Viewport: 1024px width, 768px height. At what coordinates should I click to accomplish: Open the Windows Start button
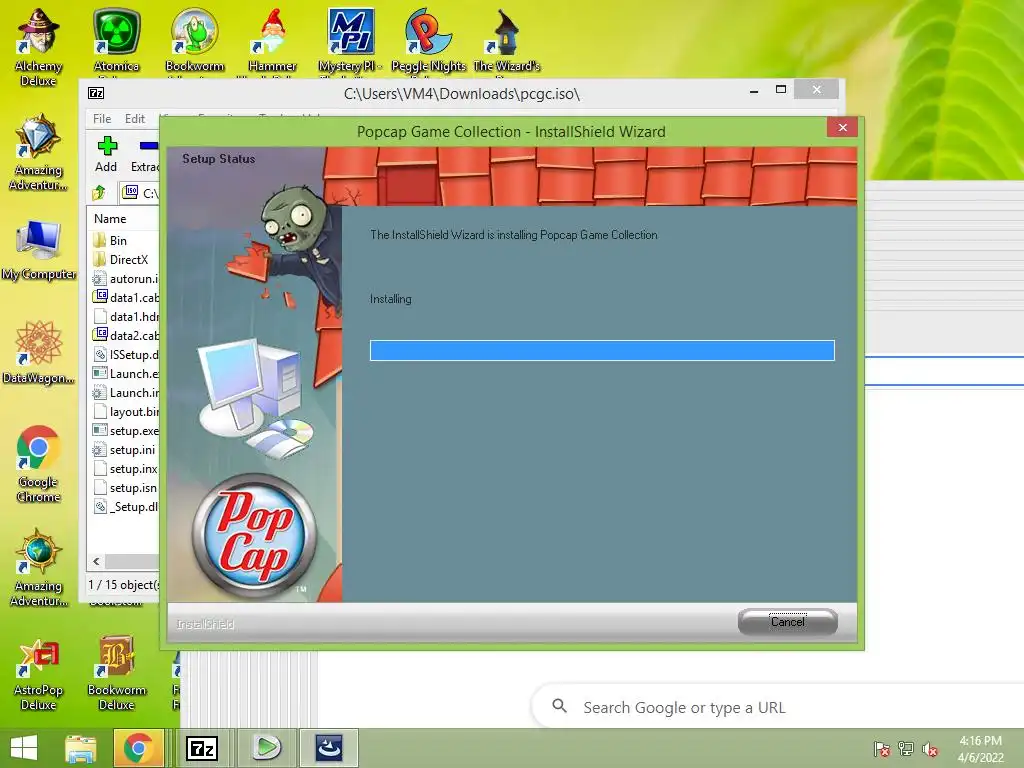[x=24, y=748]
